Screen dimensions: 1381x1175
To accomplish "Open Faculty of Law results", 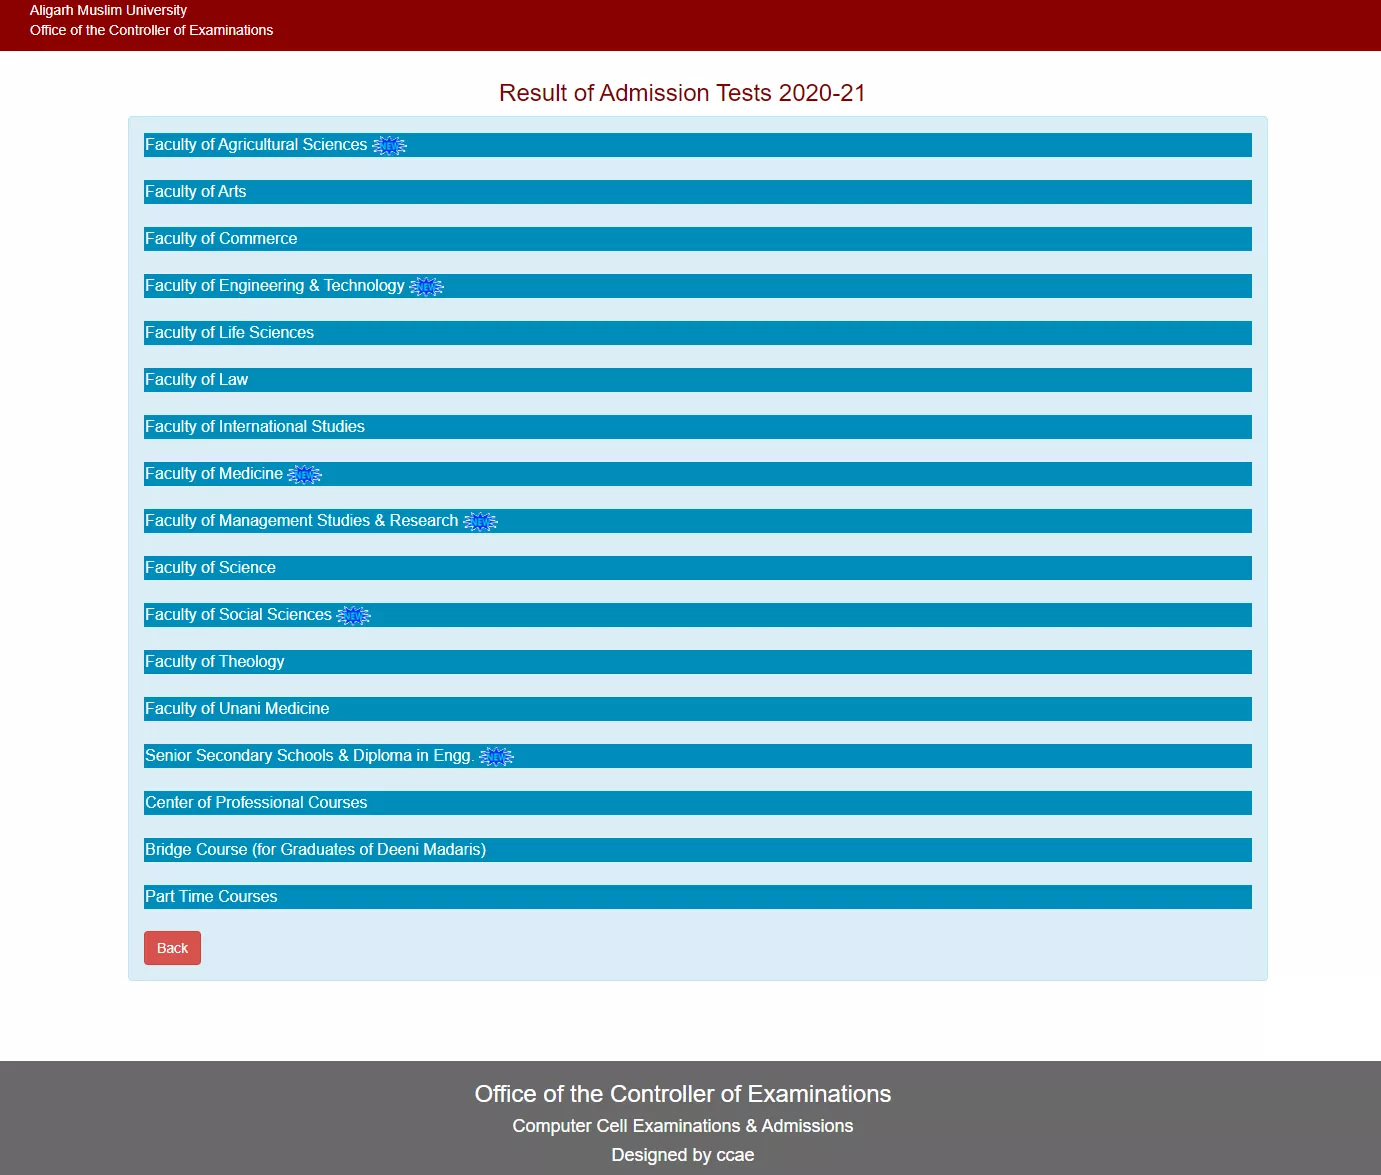I will click(197, 380).
